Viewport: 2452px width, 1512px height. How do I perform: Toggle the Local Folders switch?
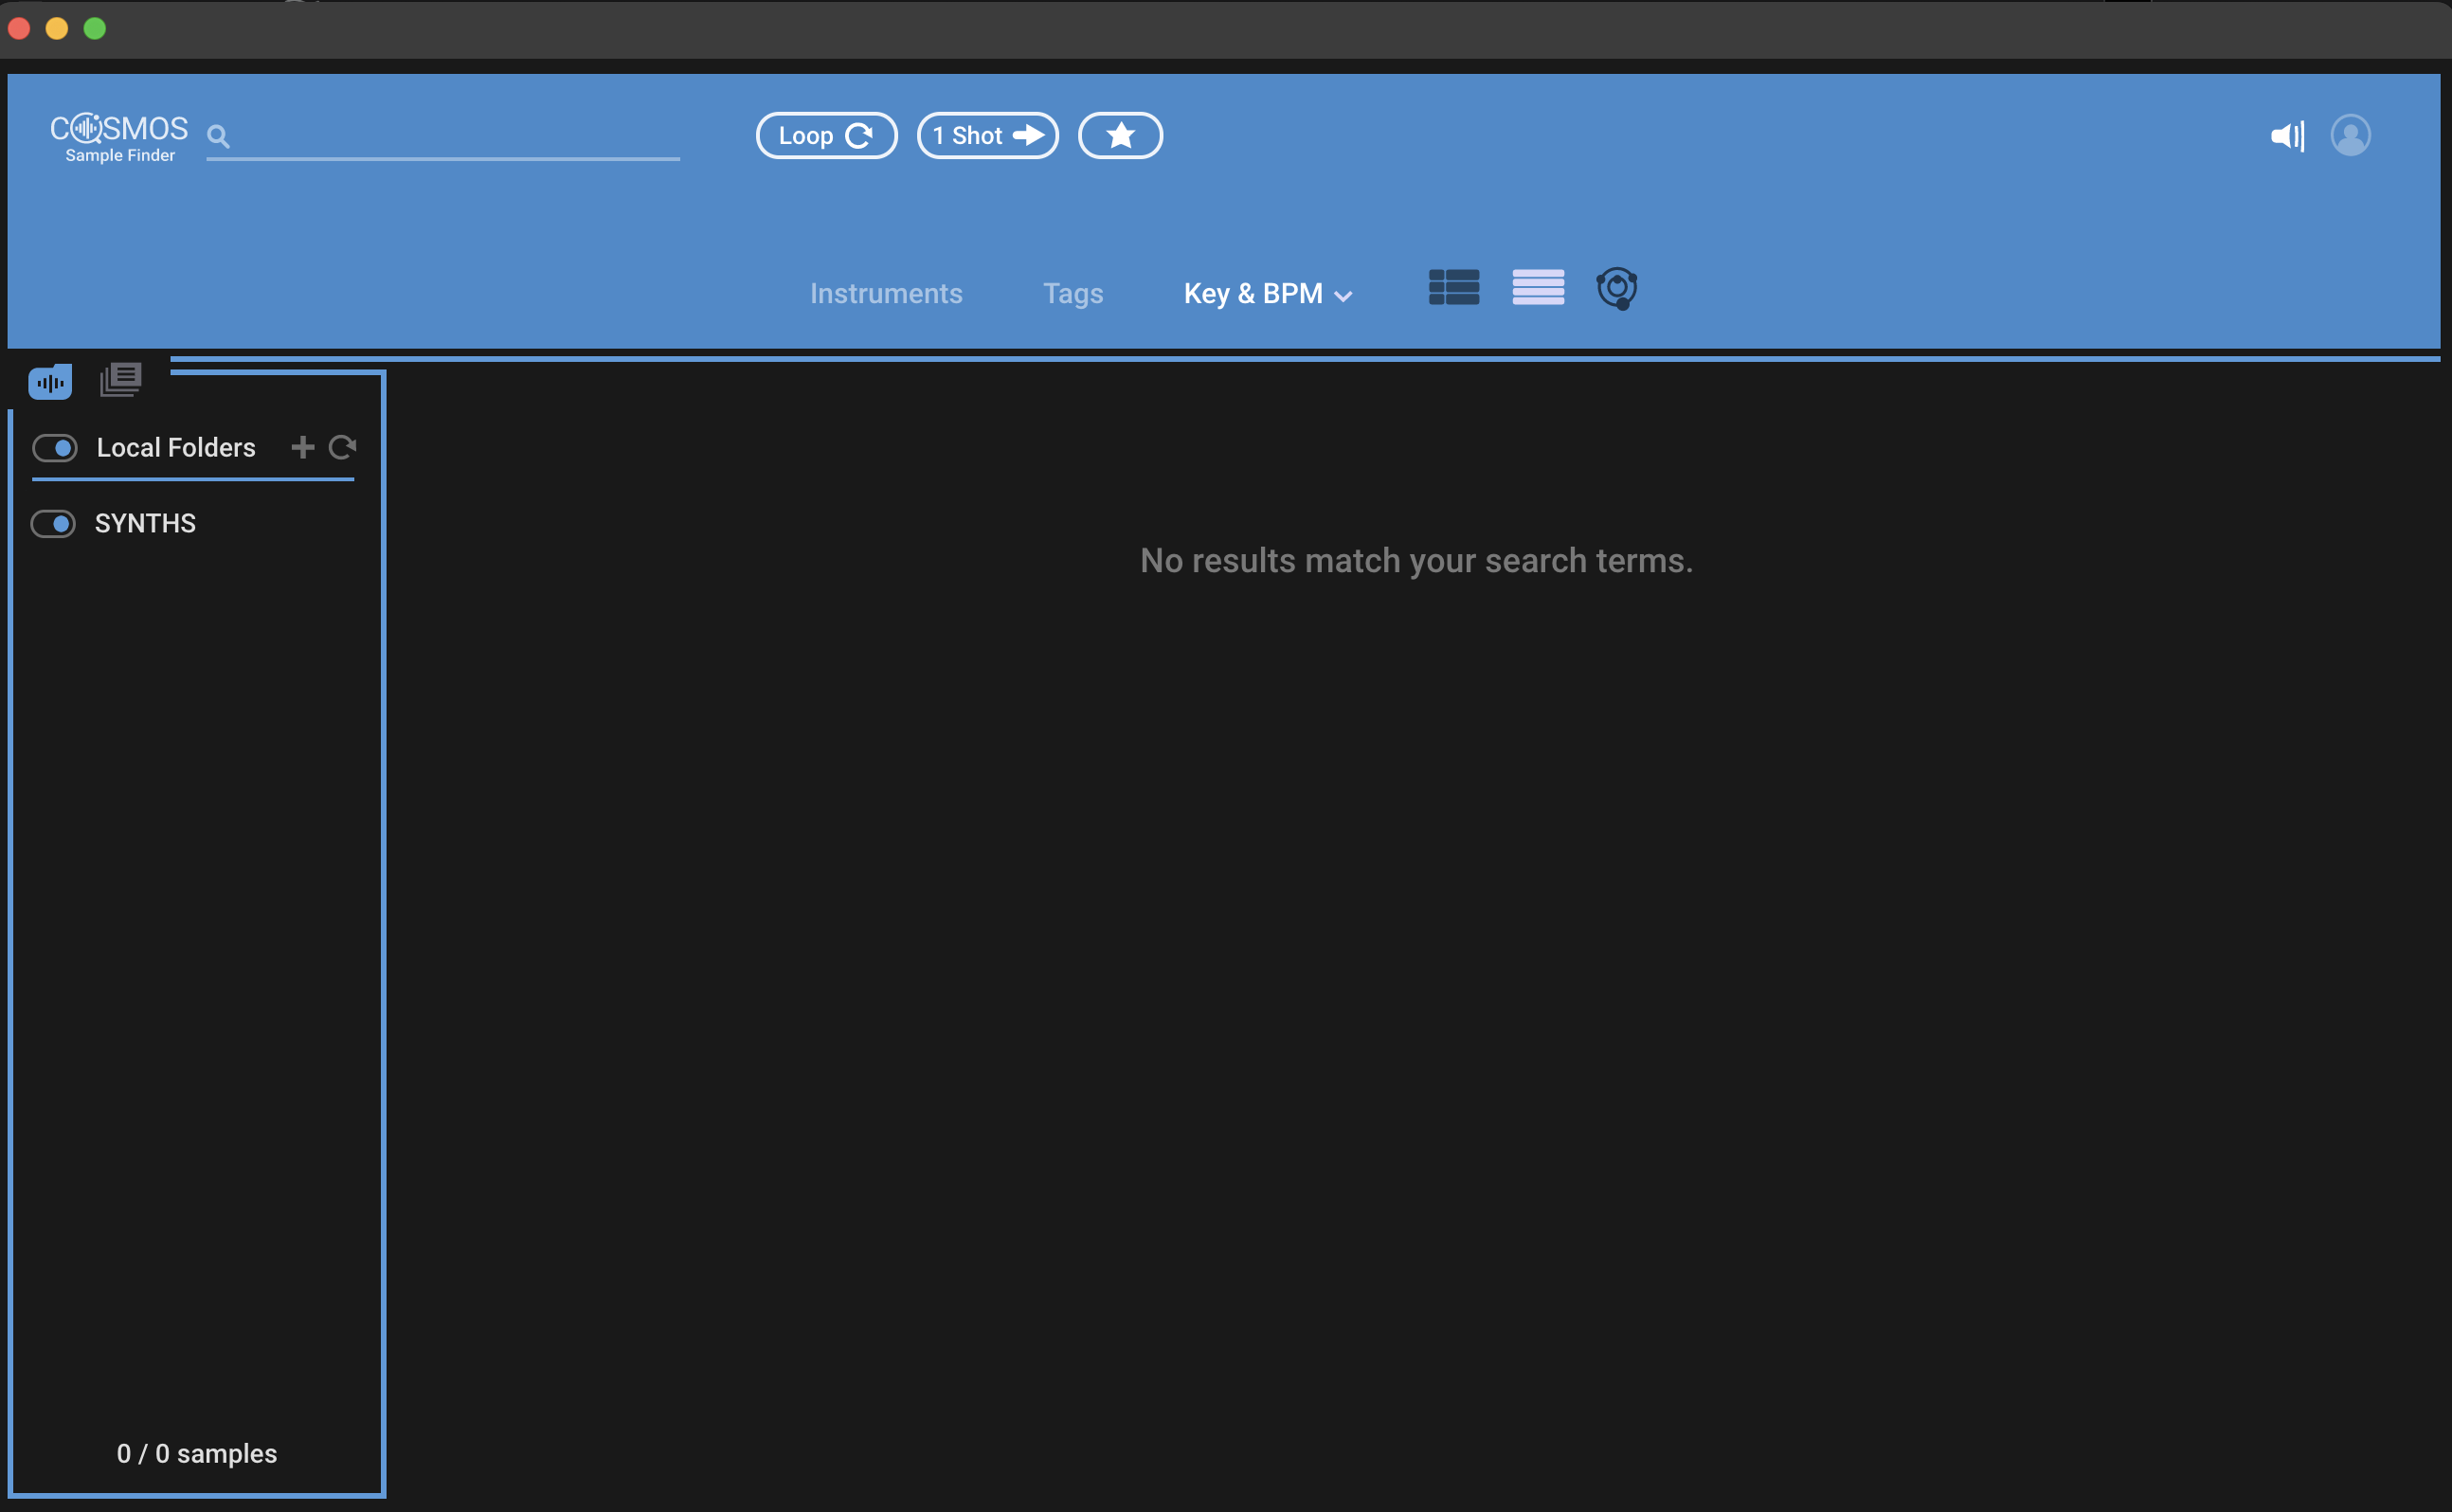[55, 448]
